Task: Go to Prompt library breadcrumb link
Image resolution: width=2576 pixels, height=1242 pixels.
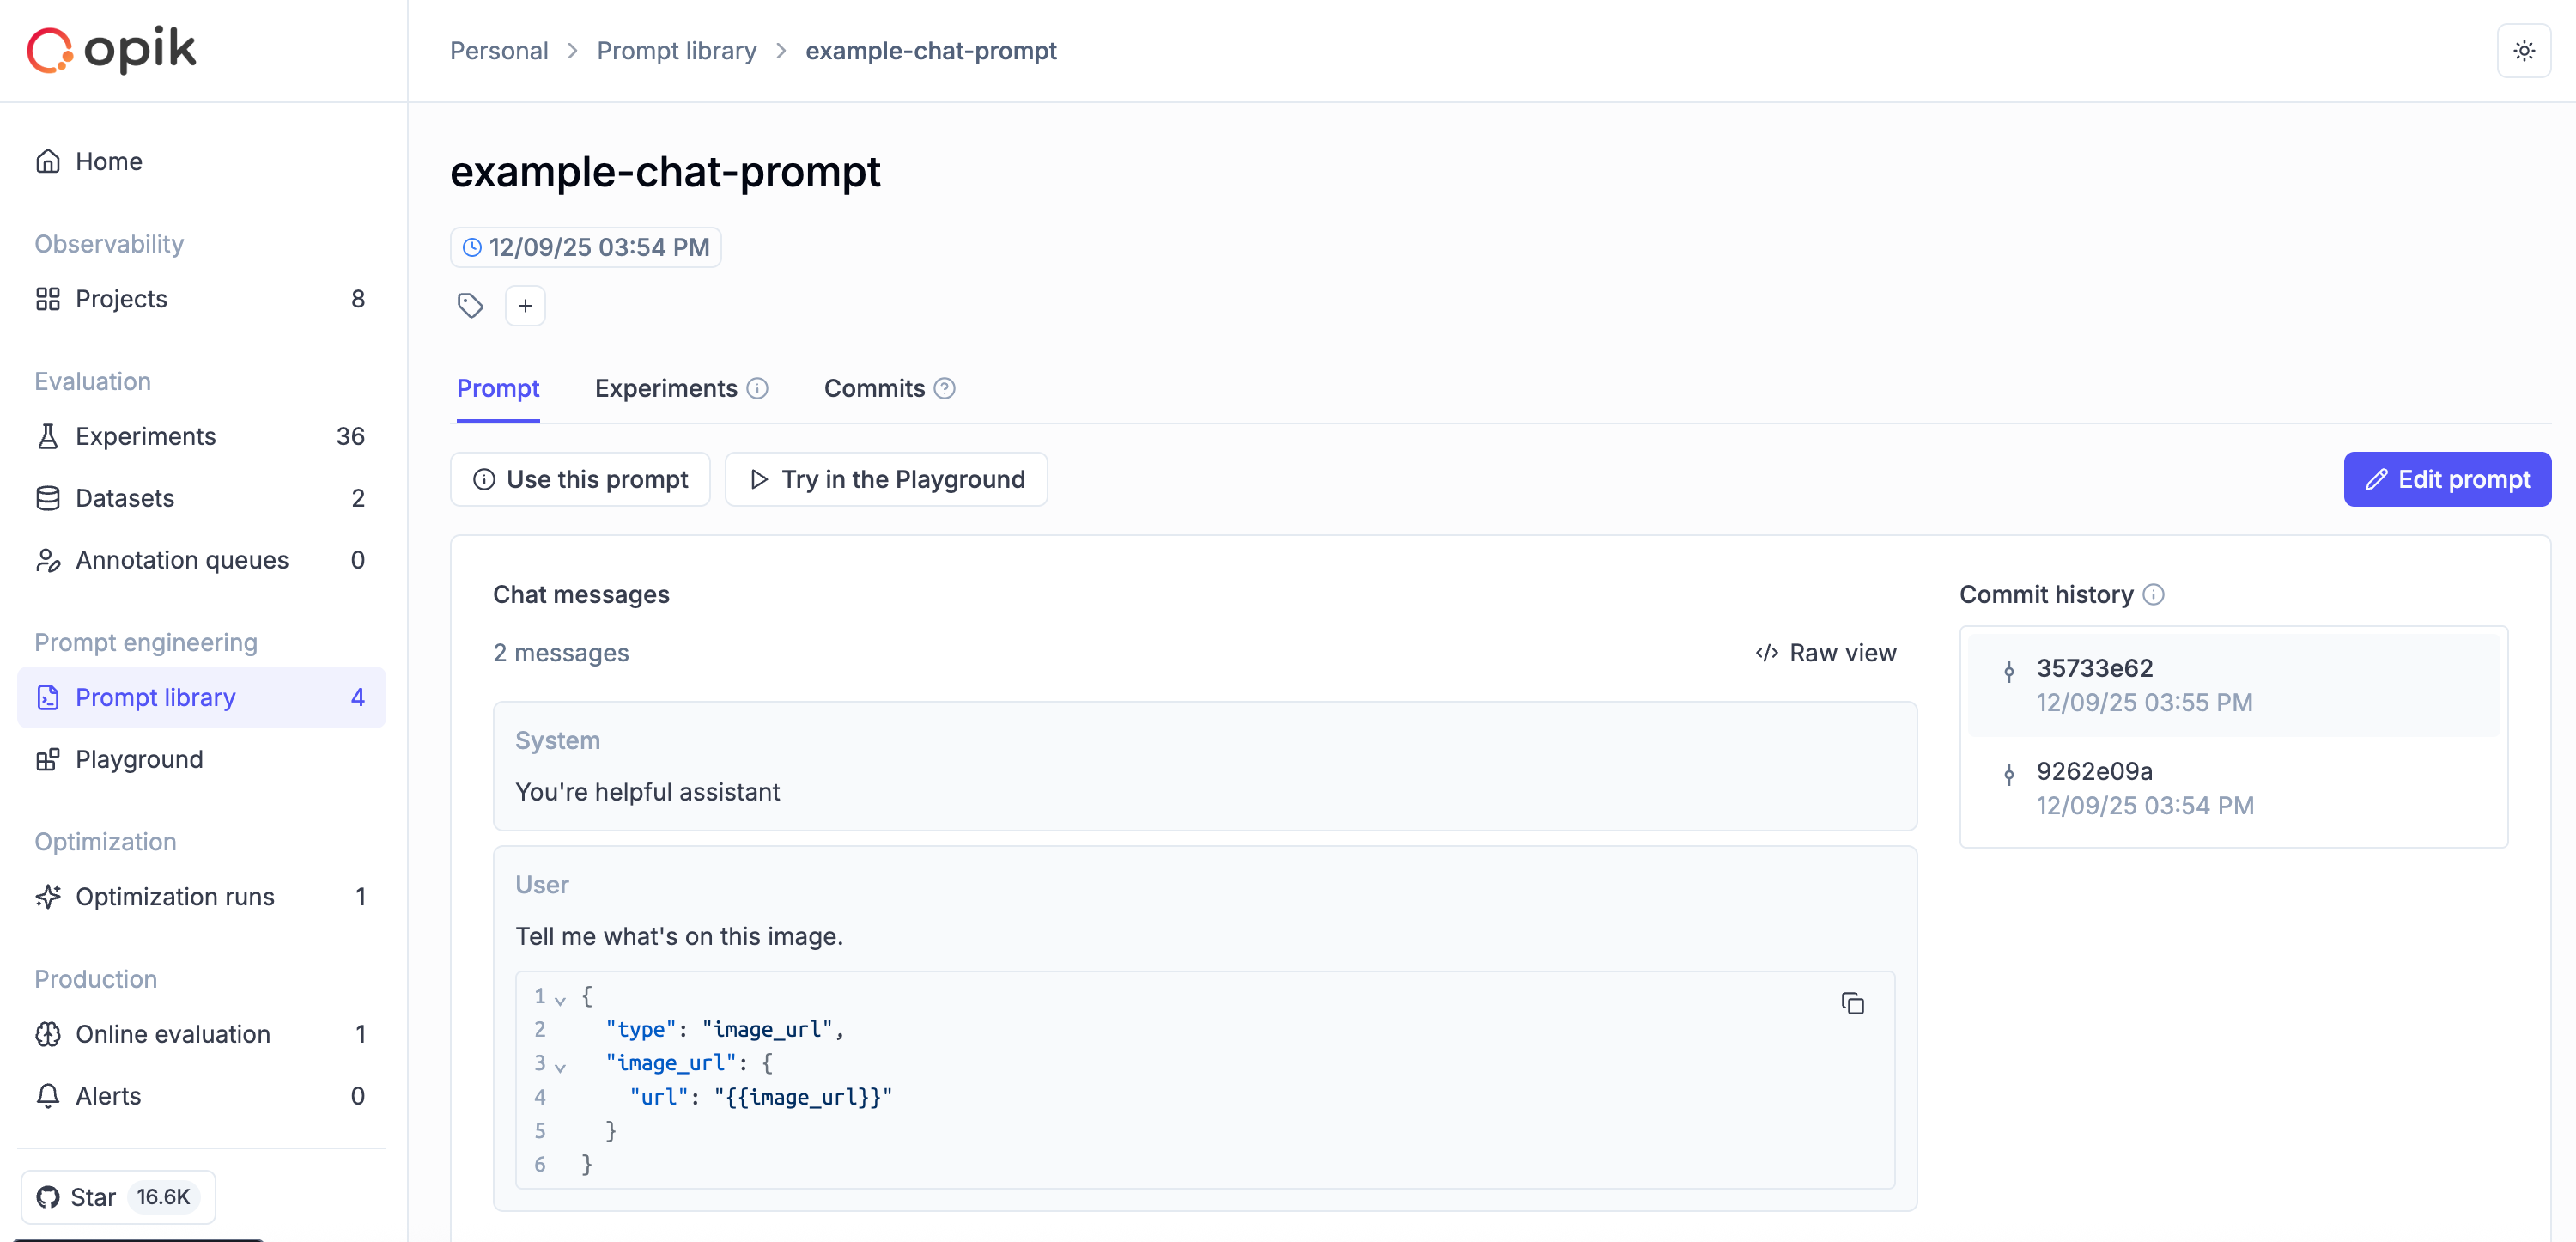Action: [x=676, y=51]
